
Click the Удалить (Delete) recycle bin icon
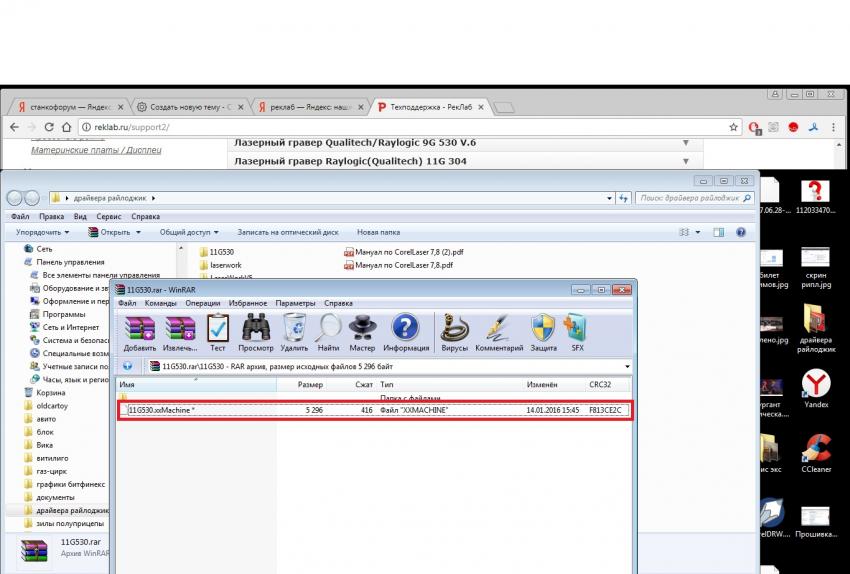[294, 332]
